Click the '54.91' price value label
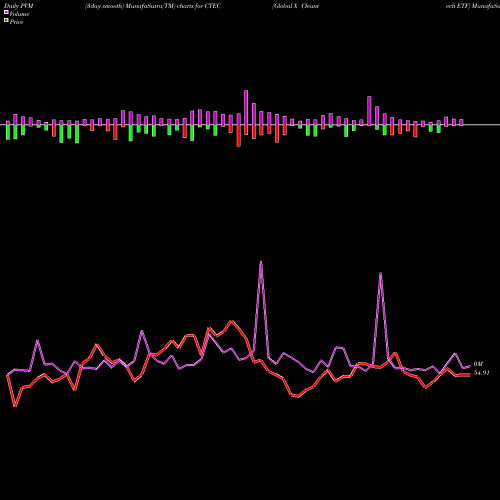This screenshot has width=500, height=500. pos(482,373)
